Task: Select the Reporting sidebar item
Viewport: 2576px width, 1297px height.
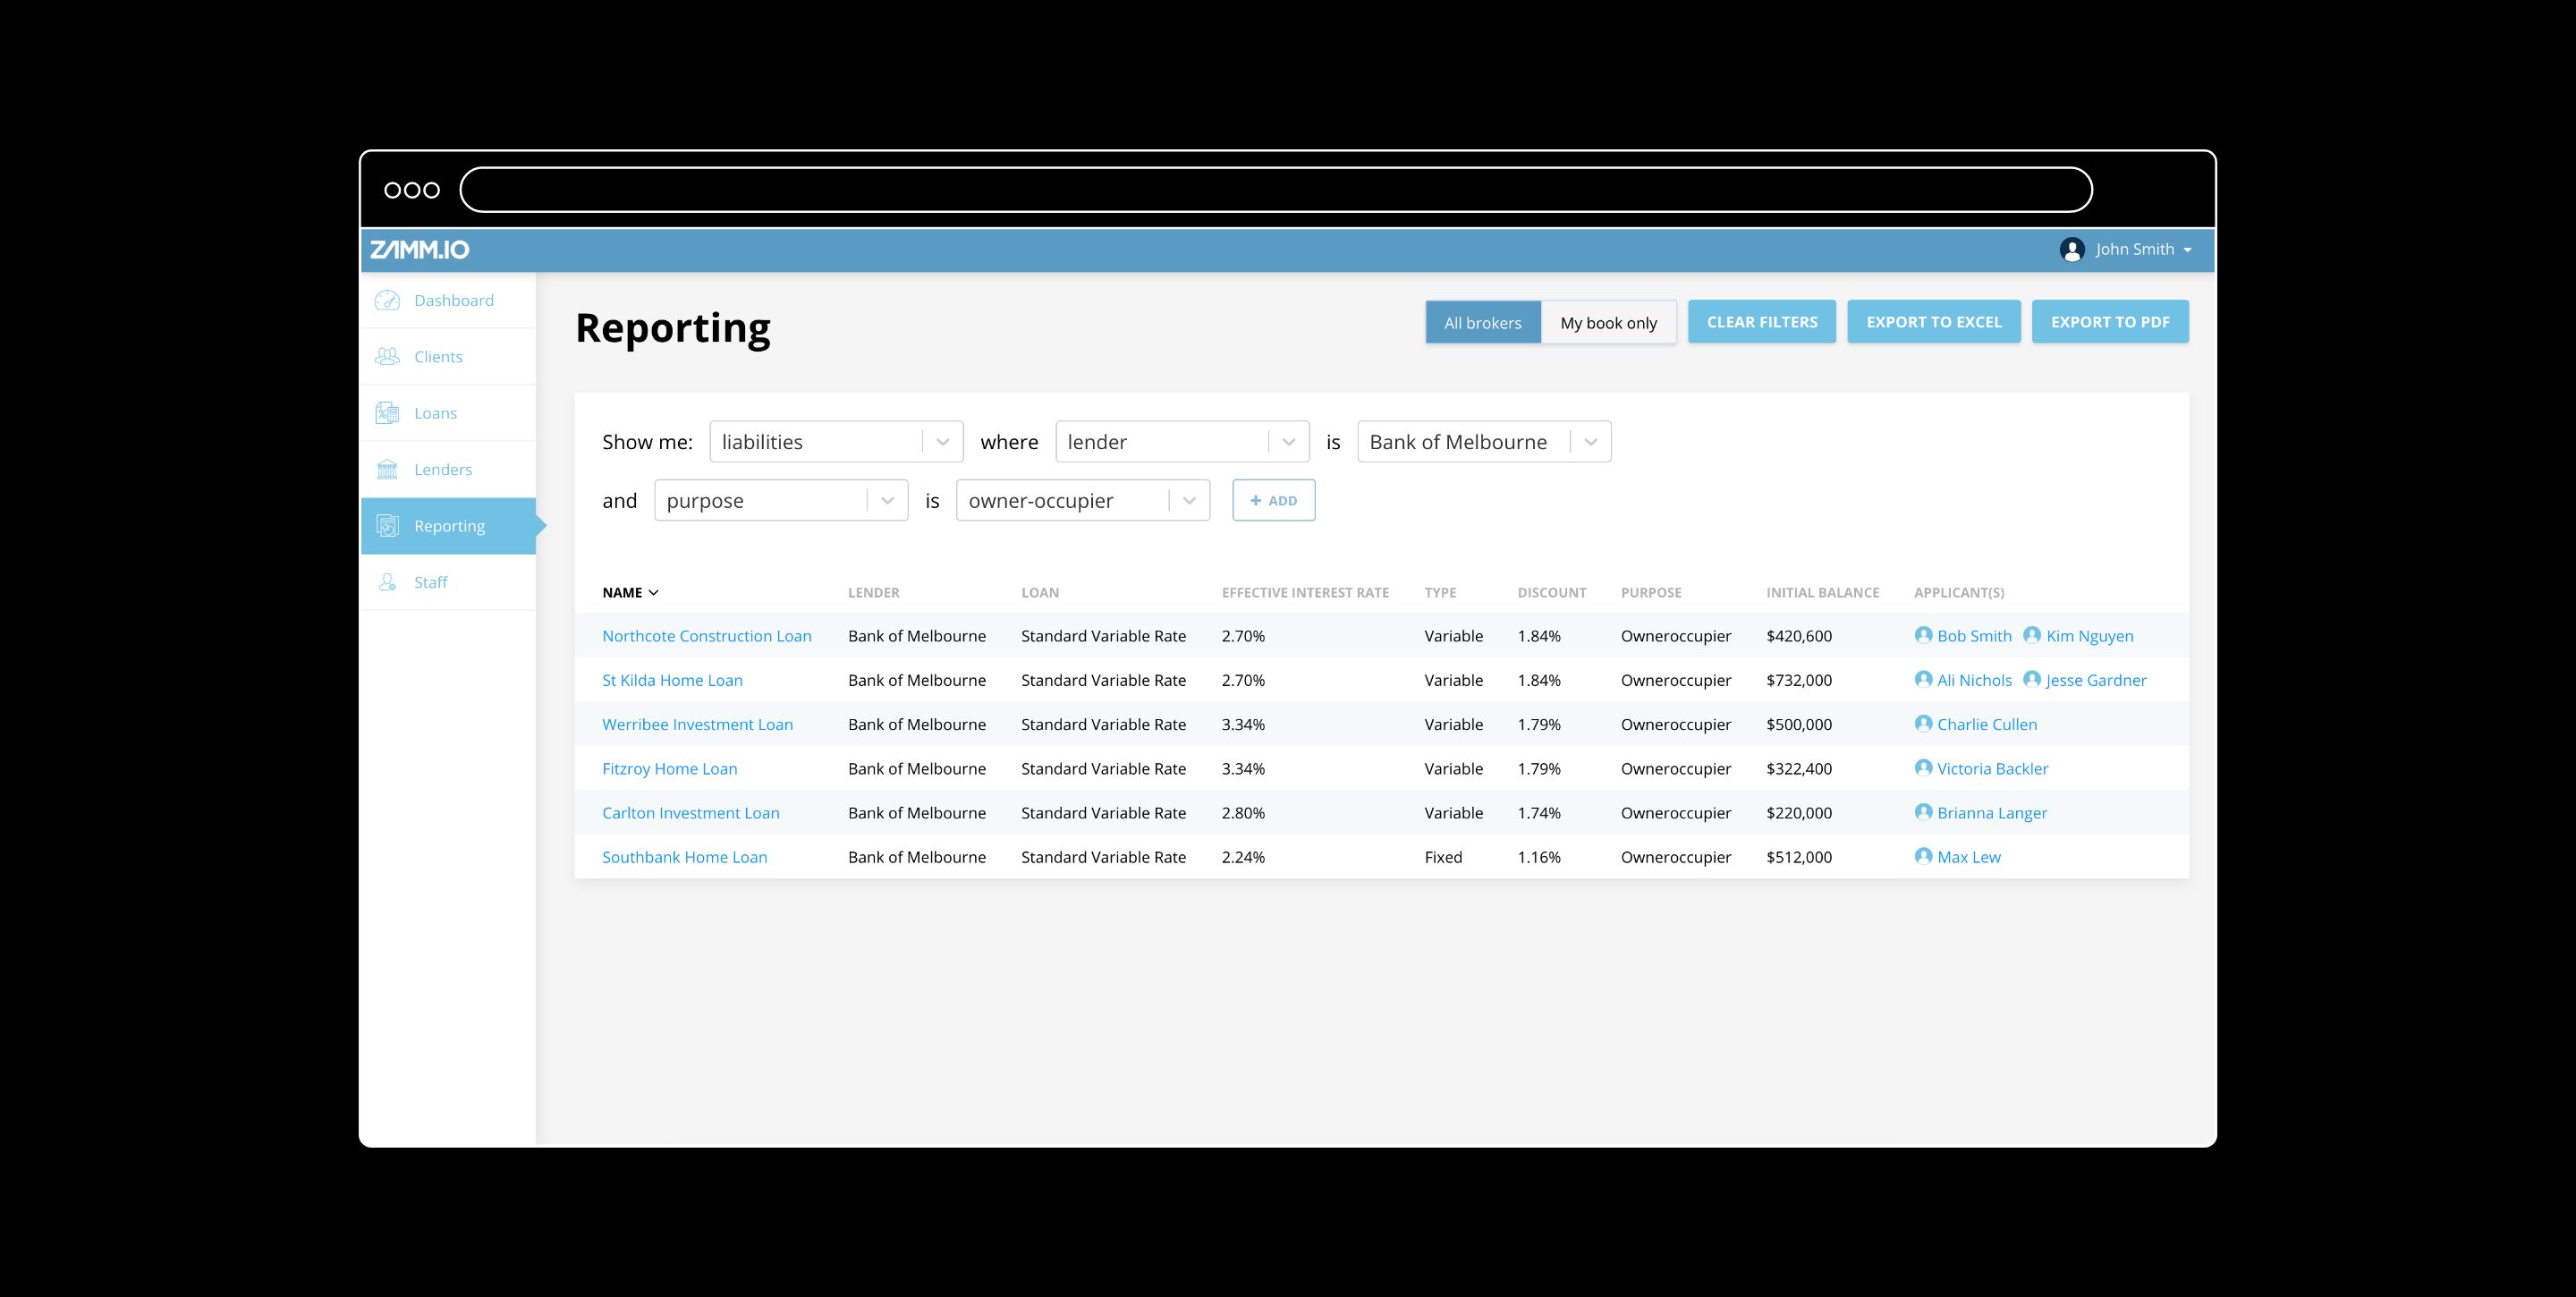Action: pos(448,526)
